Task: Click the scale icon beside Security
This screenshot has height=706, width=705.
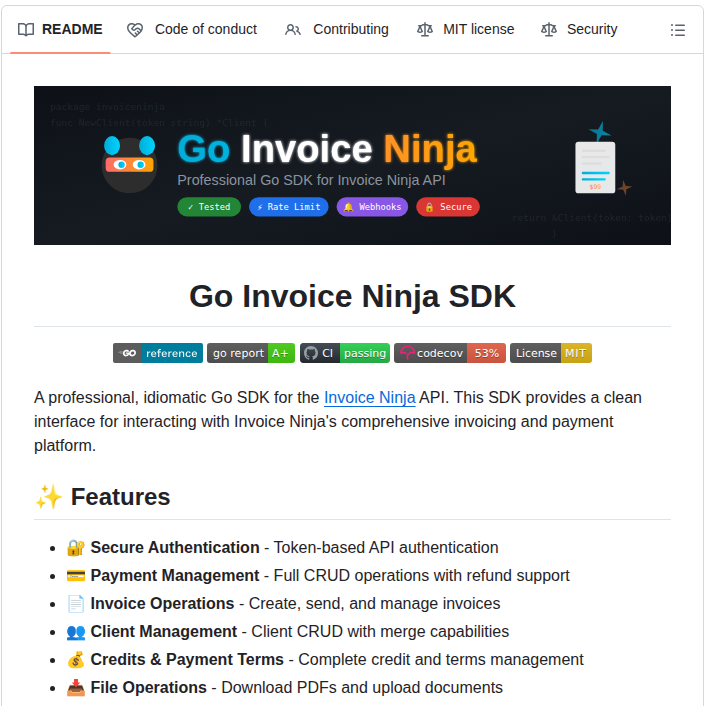Action: click(x=549, y=30)
